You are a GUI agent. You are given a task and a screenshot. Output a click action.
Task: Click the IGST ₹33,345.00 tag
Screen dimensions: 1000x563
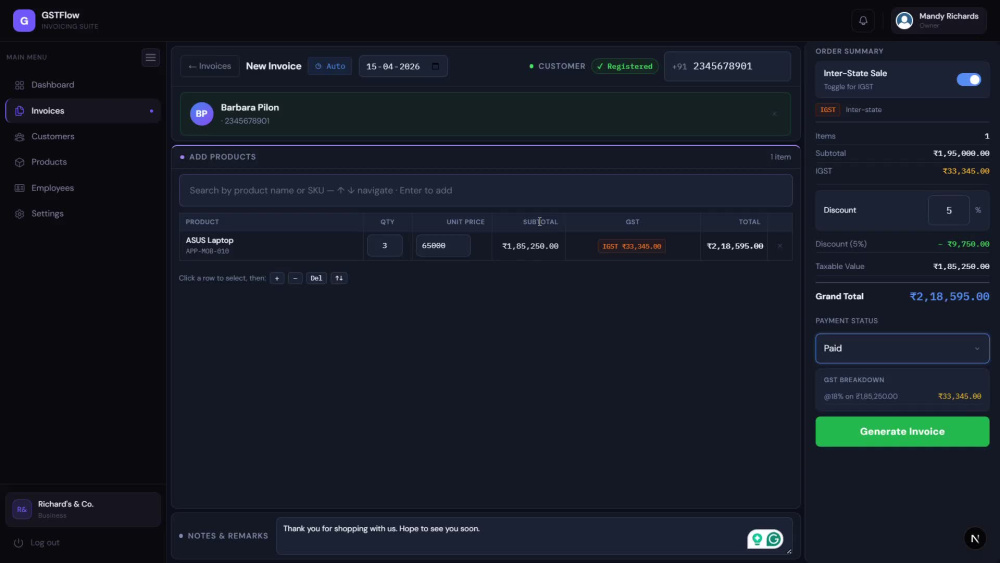point(631,246)
